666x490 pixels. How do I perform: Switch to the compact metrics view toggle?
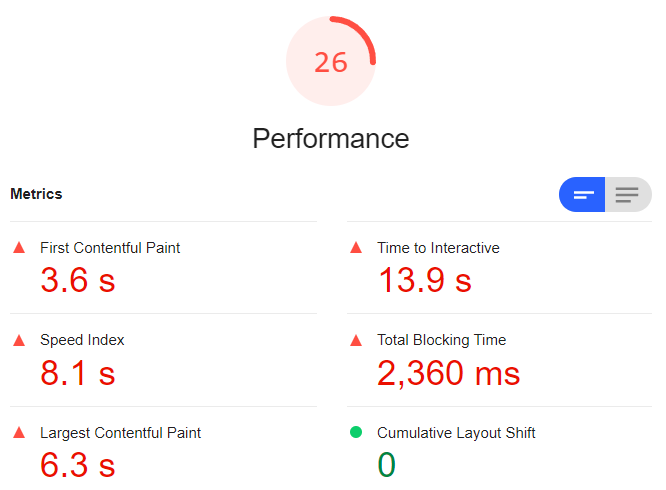tap(582, 194)
